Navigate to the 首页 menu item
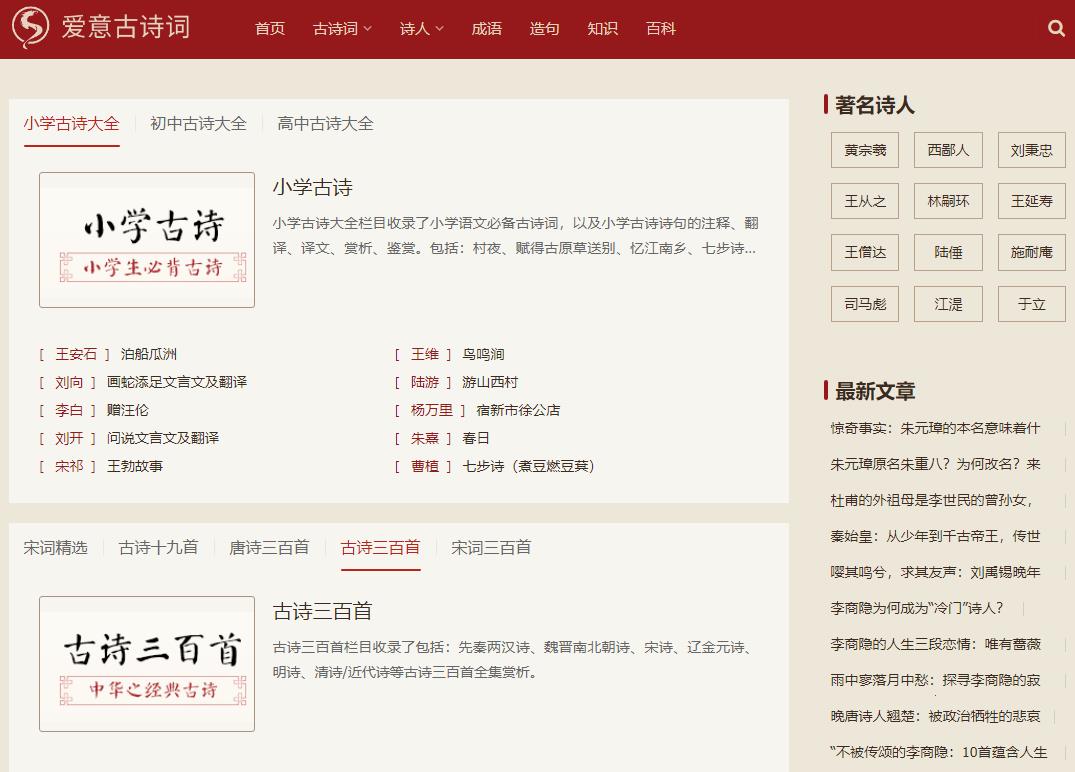Screen dimensions: 1075x772 (269, 29)
